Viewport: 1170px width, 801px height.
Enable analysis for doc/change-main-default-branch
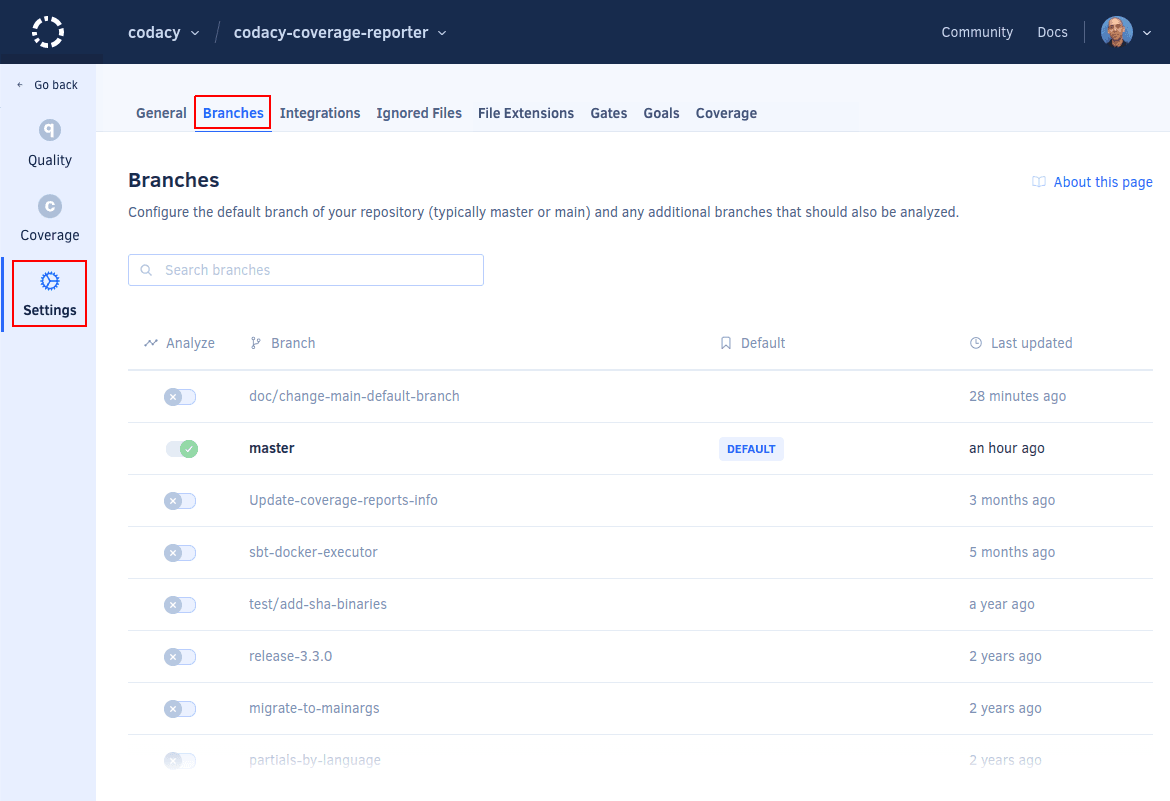click(x=179, y=396)
